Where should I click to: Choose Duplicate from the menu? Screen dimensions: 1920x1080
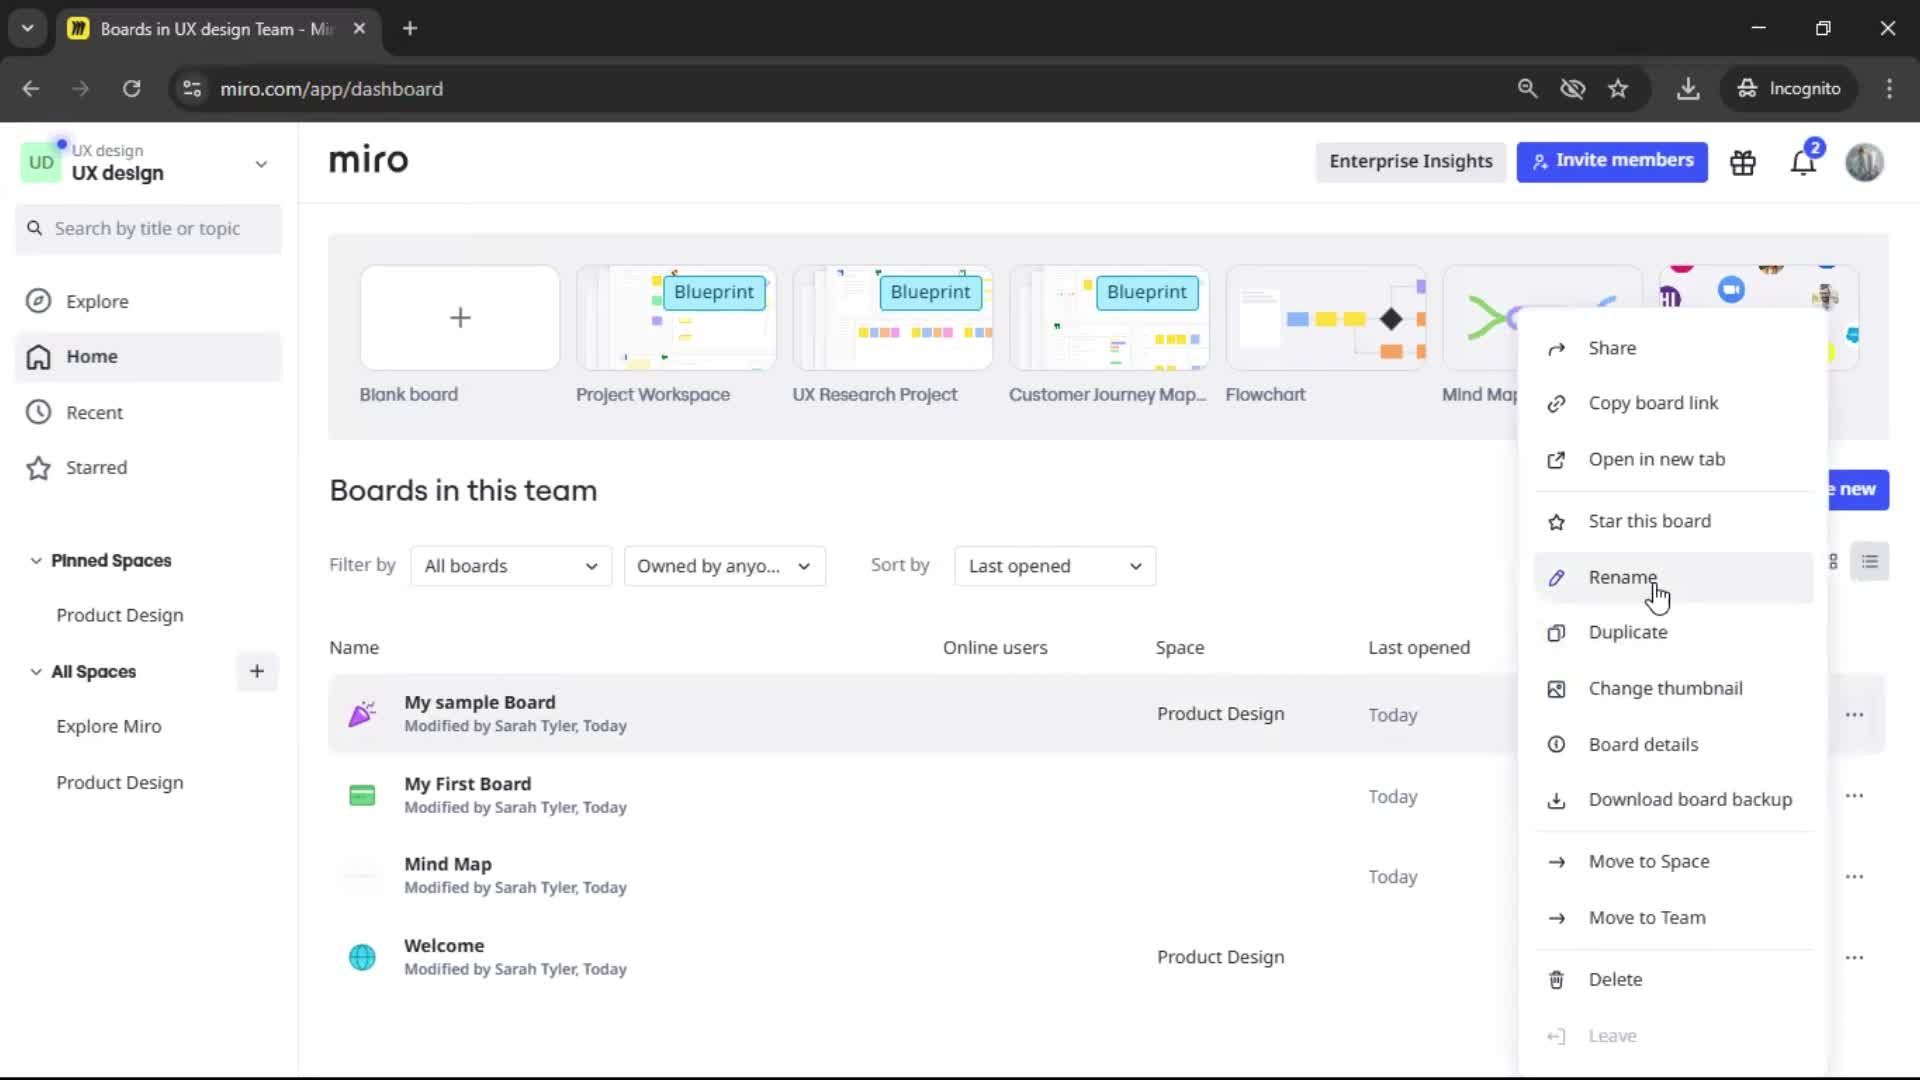pos(1673,632)
